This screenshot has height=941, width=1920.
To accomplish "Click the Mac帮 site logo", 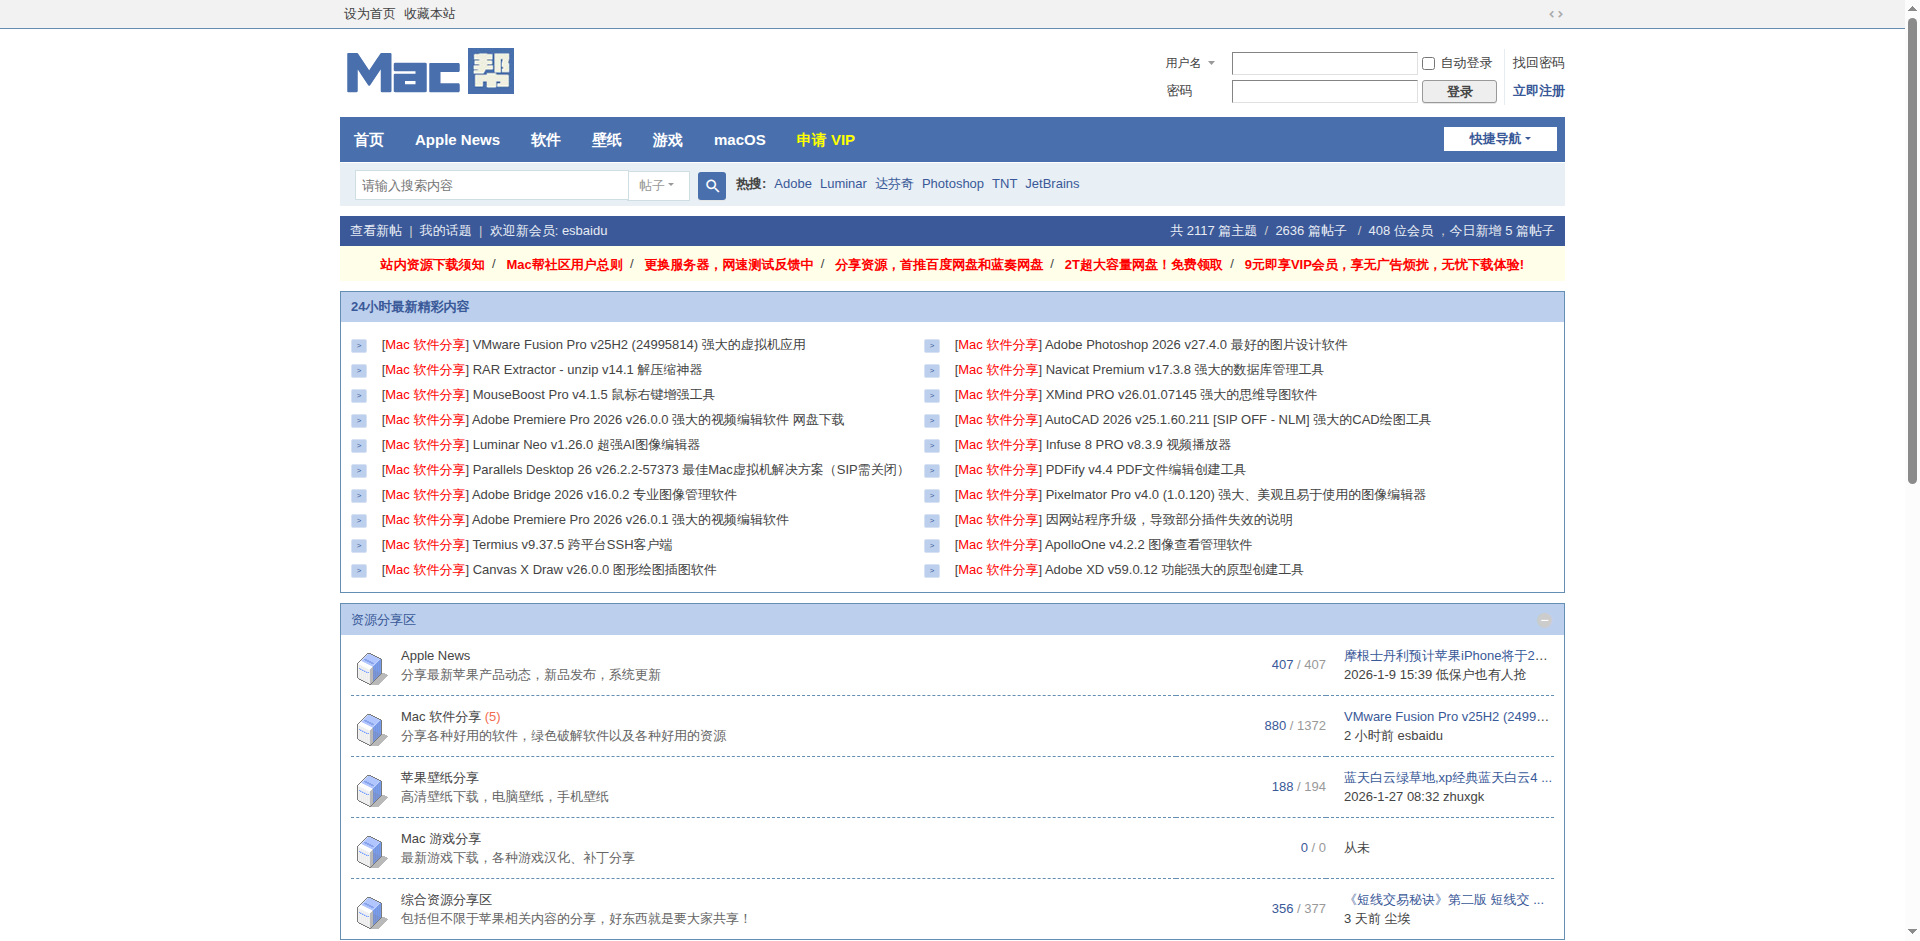I will (430, 72).
